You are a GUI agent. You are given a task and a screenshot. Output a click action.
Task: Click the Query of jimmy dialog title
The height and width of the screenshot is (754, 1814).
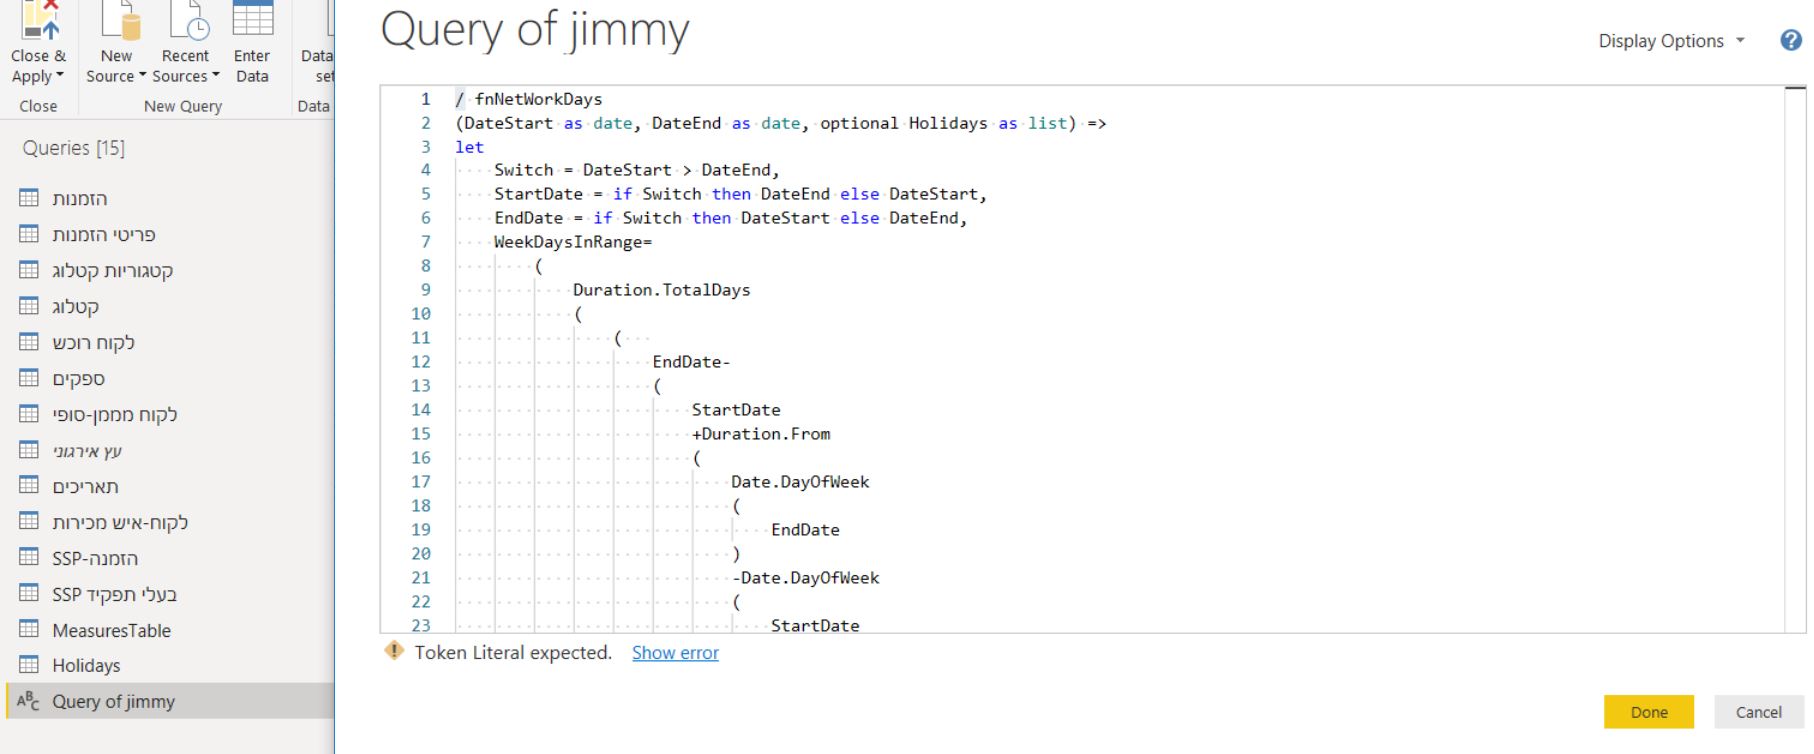(535, 30)
